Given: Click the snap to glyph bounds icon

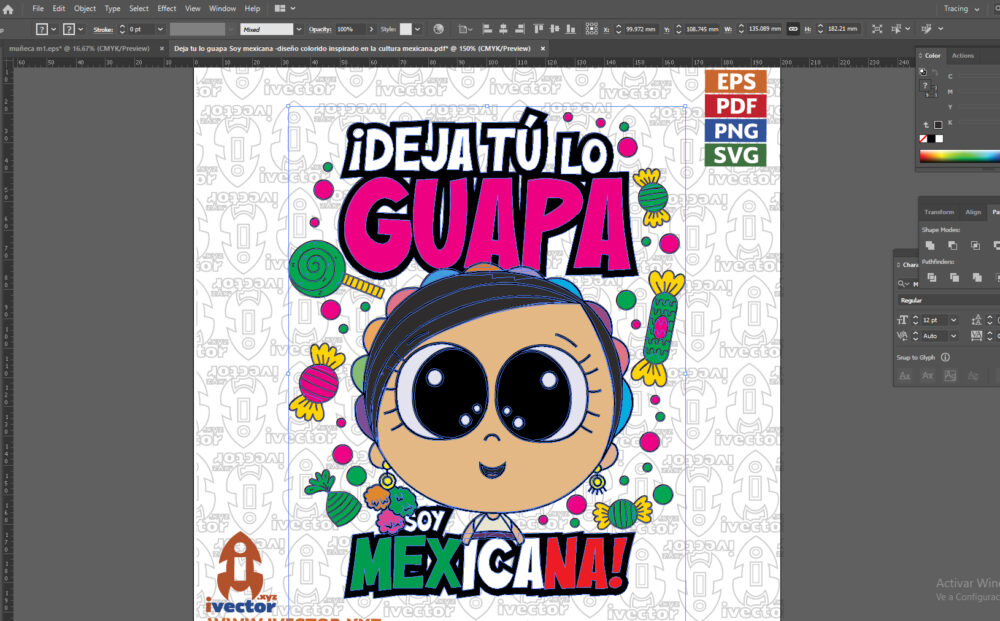Looking at the screenshot, I should 950,376.
